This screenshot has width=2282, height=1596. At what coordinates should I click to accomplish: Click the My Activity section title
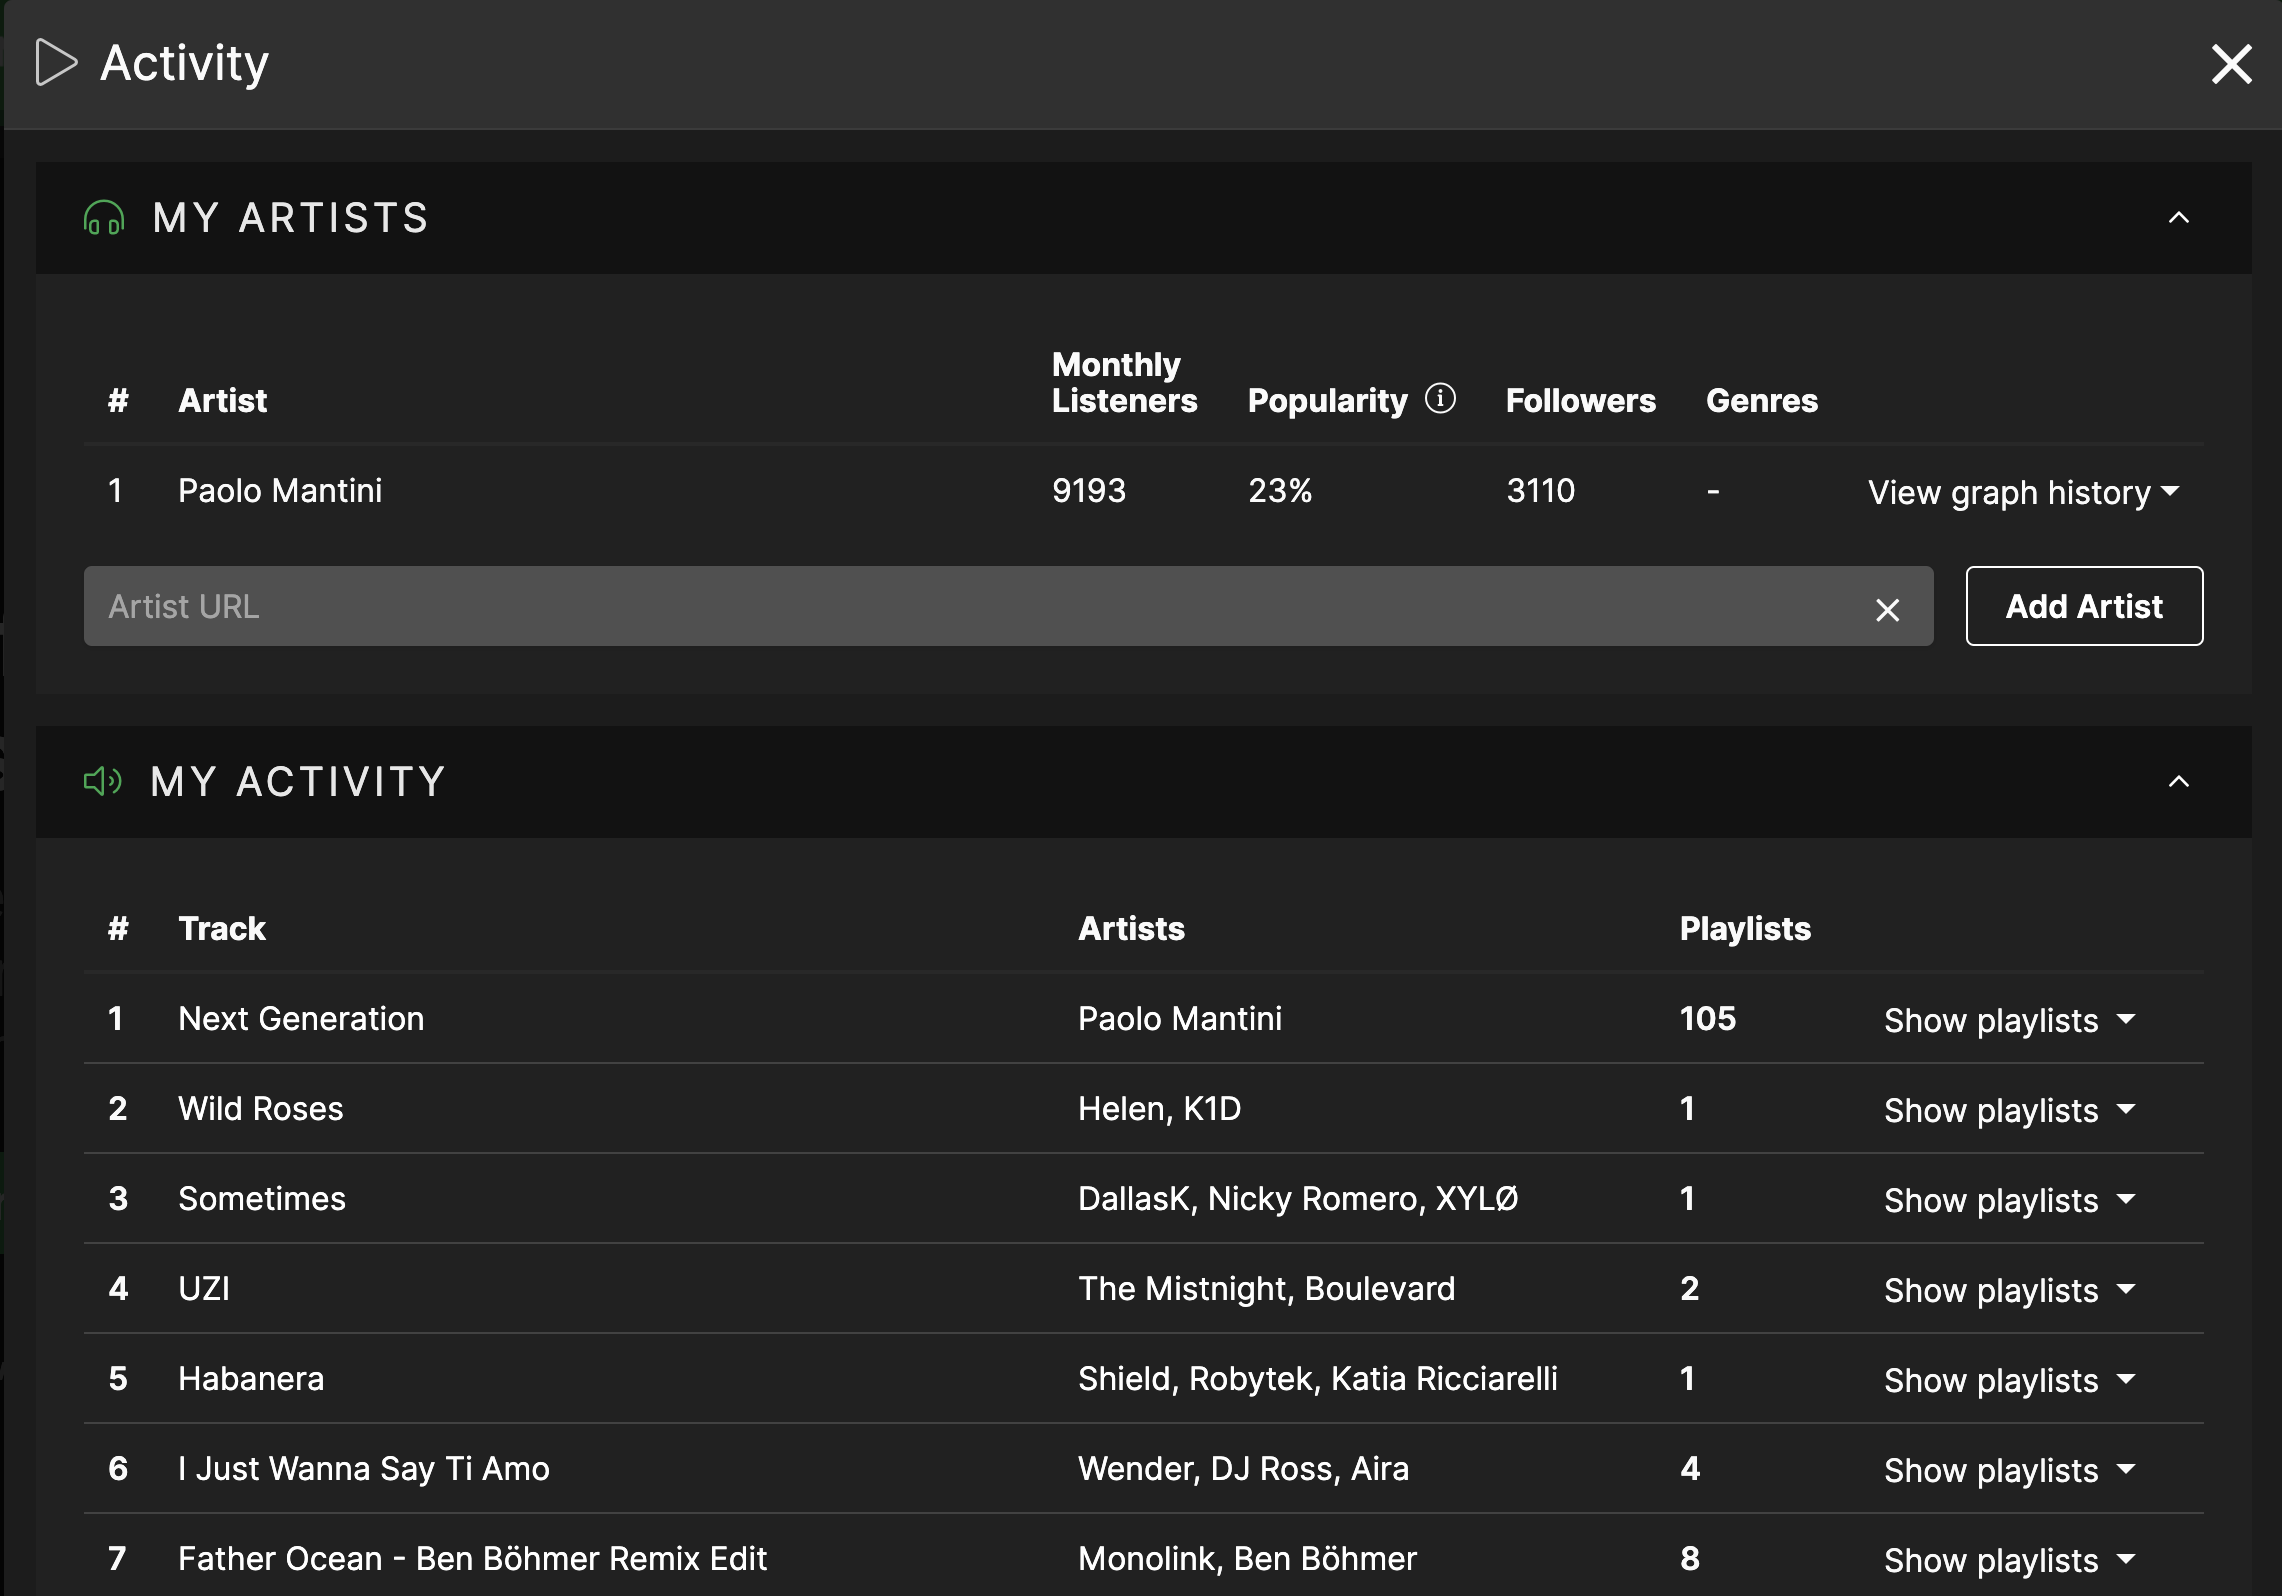tap(297, 782)
